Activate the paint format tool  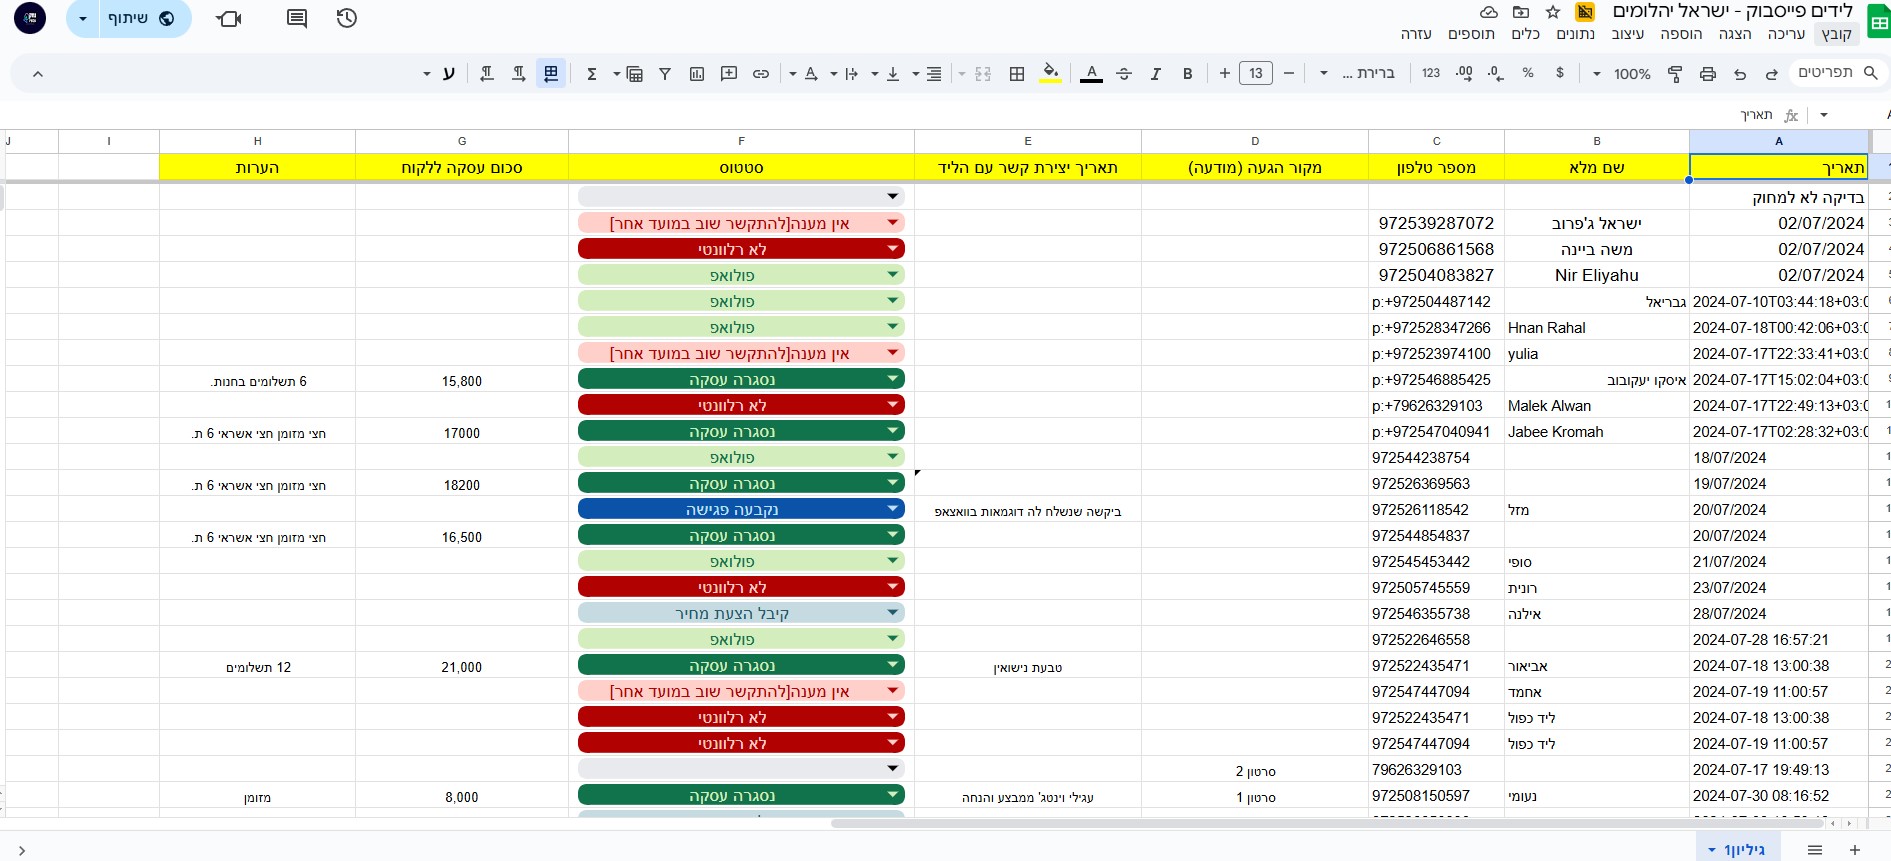tap(1675, 73)
